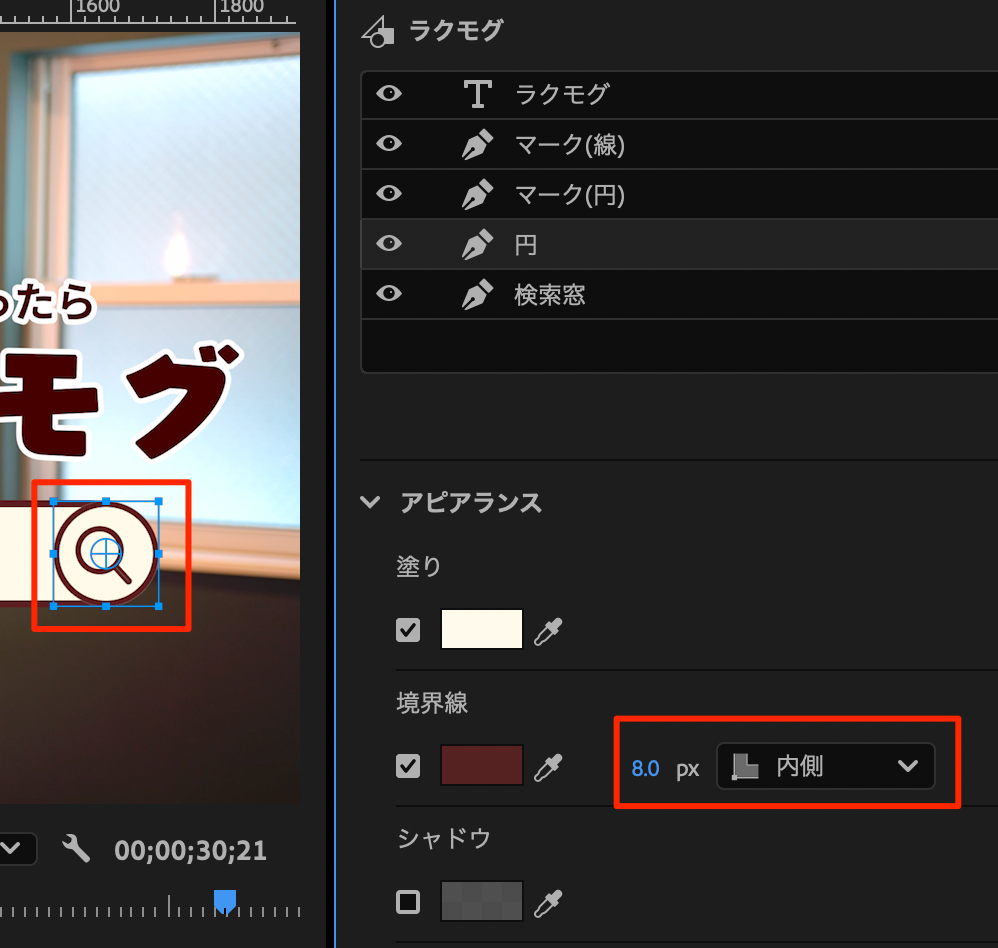Viewport: 998px width, 948px height.
Task: Click the pen icon of マーク(線) layer
Action: pos(477,145)
